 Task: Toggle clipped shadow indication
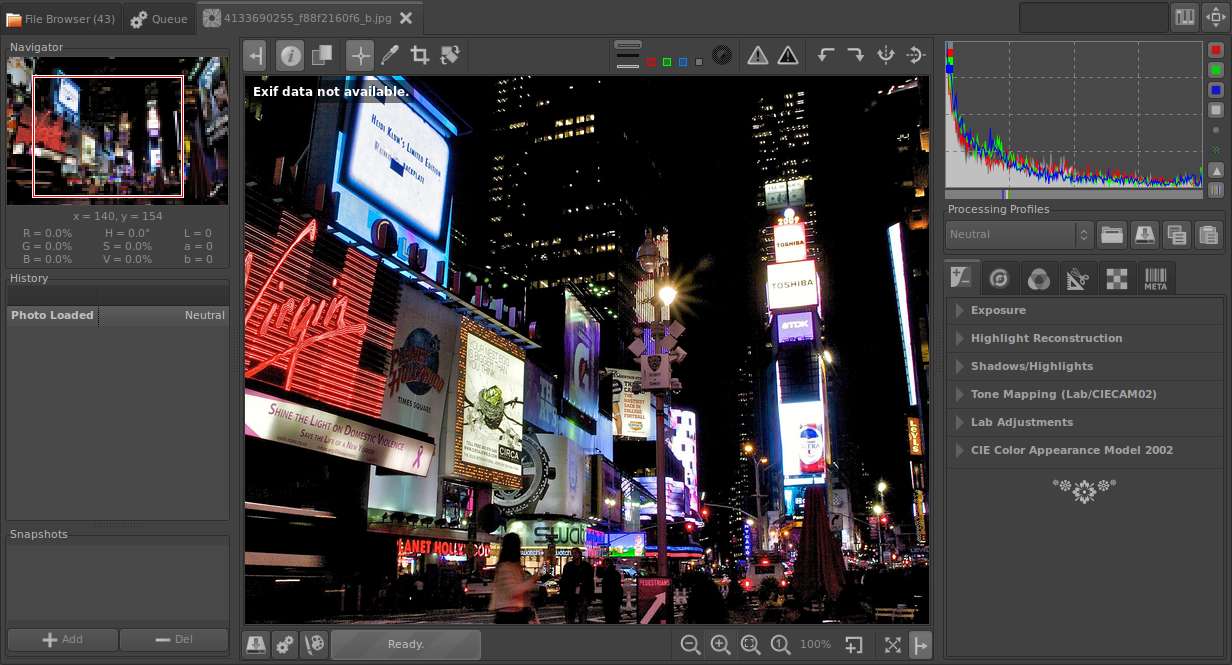758,56
